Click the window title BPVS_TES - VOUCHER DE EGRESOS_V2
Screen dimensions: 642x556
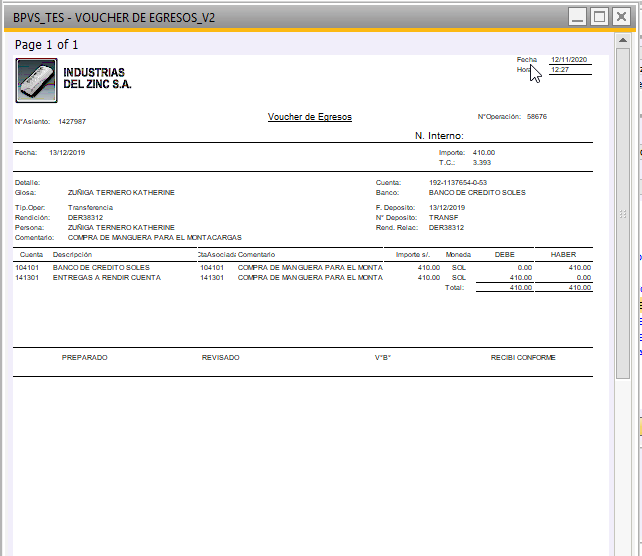click(114, 18)
